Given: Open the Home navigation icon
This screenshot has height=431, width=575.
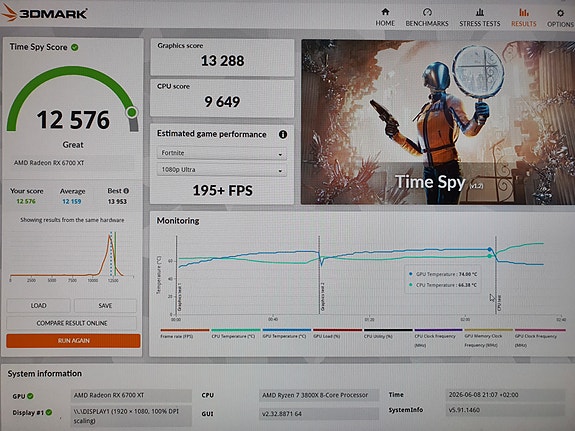Looking at the screenshot, I should coord(385,12).
